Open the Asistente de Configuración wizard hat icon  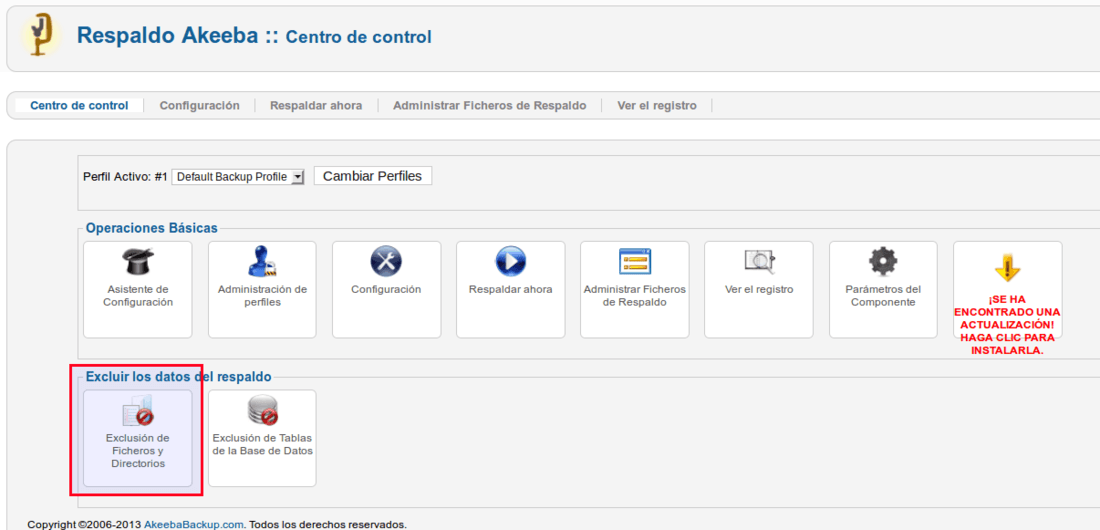point(138,262)
